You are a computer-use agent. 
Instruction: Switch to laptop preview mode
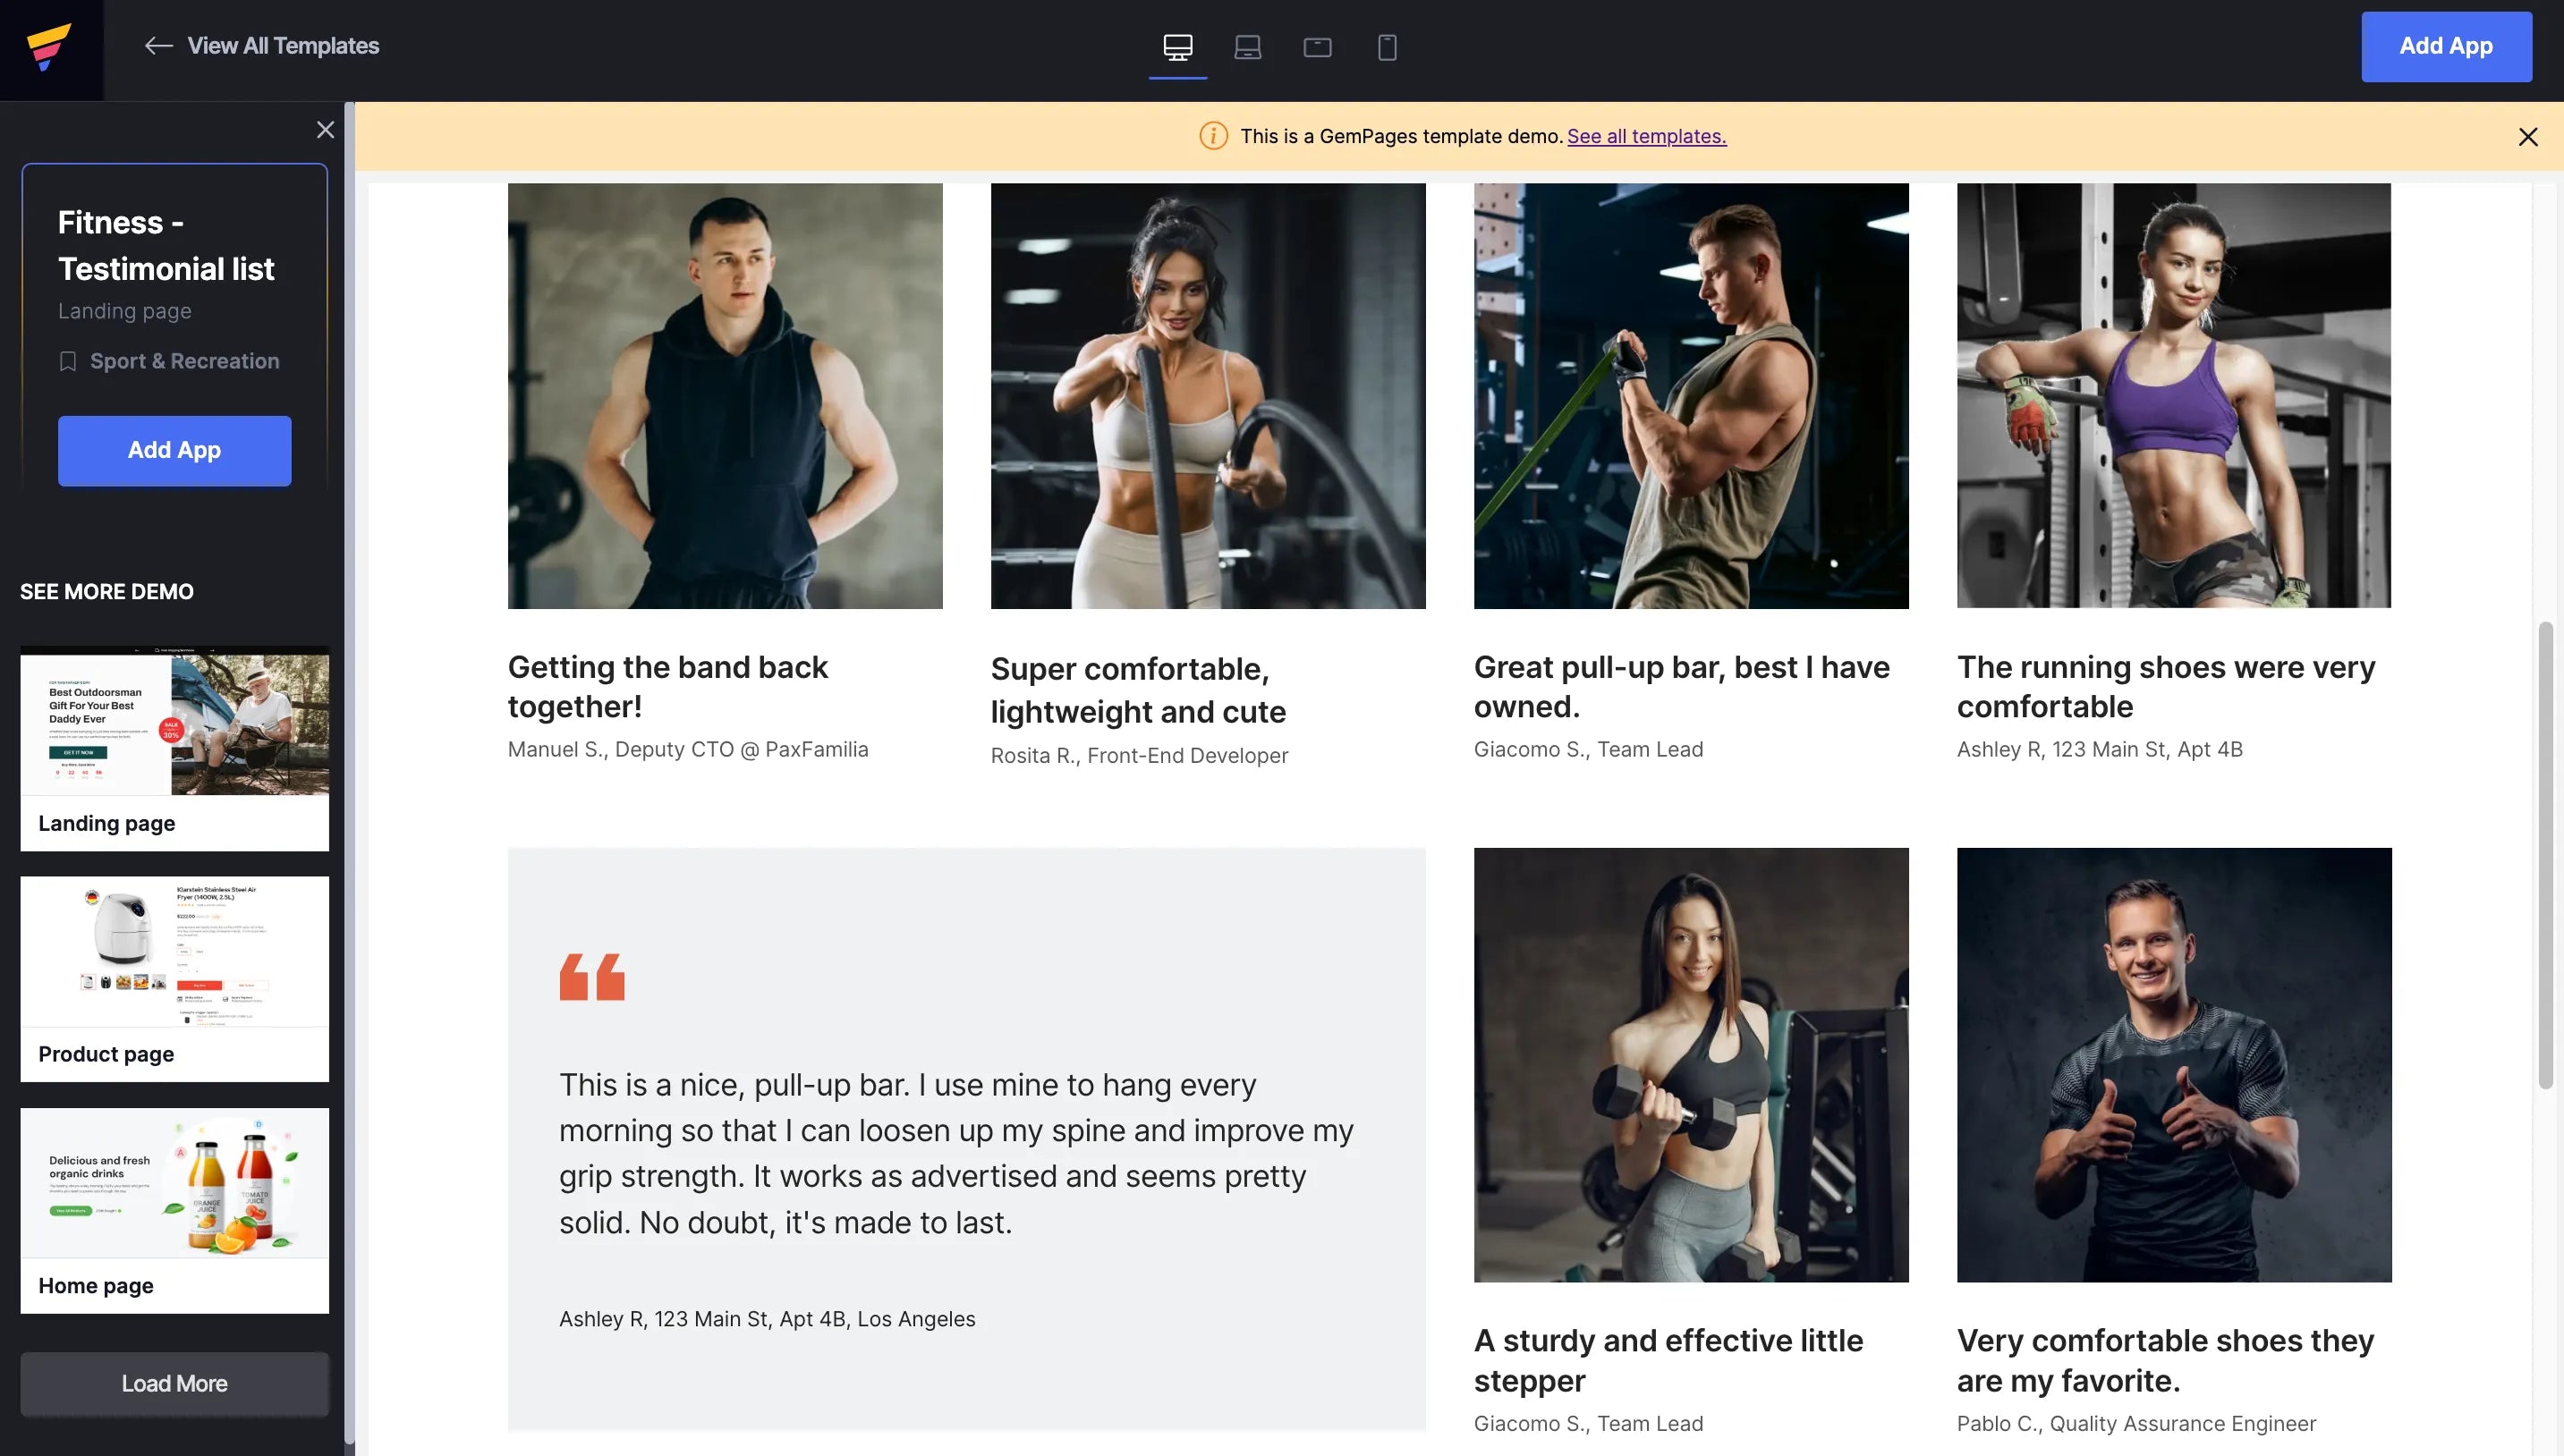[x=1247, y=47]
